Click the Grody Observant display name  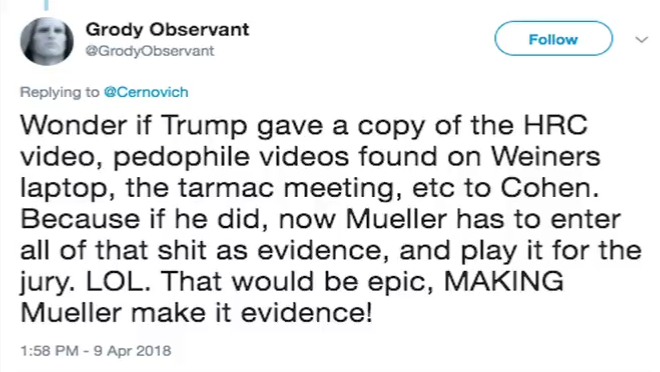click(x=167, y=29)
